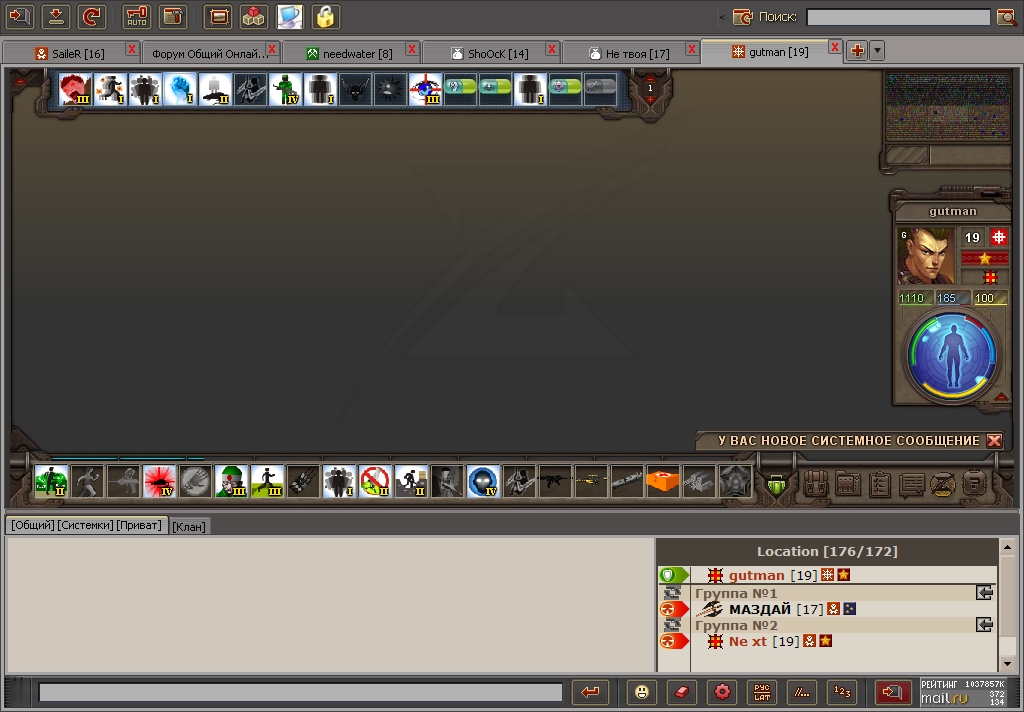Image resolution: width=1024 pixels, height=712 pixels.
Task: Click the chat message input field
Action: click(300, 692)
